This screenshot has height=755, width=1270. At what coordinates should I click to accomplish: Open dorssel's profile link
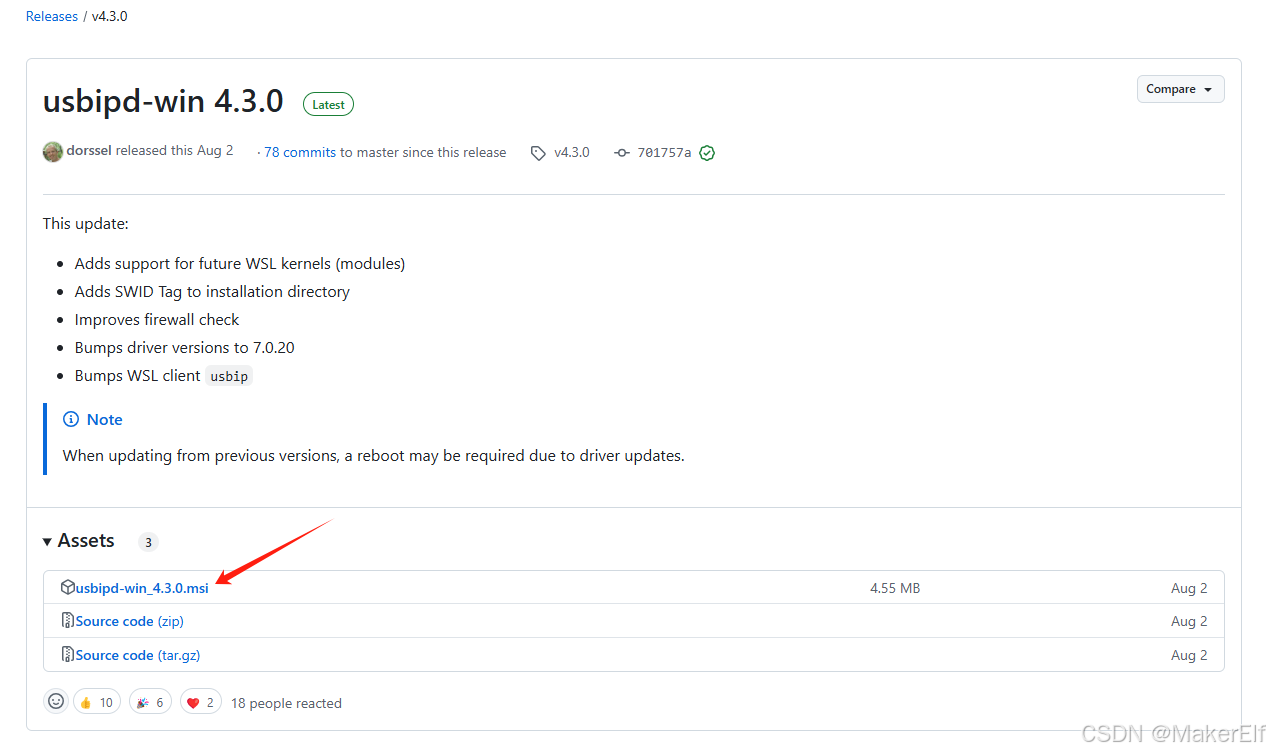pyautogui.click(x=89, y=151)
